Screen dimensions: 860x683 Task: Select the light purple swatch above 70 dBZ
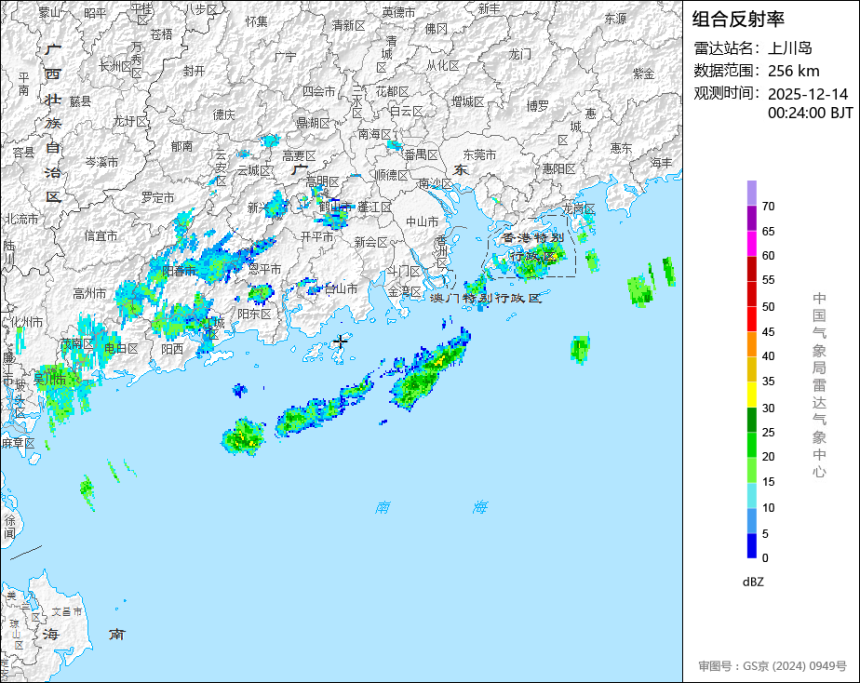click(x=751, y=193)
